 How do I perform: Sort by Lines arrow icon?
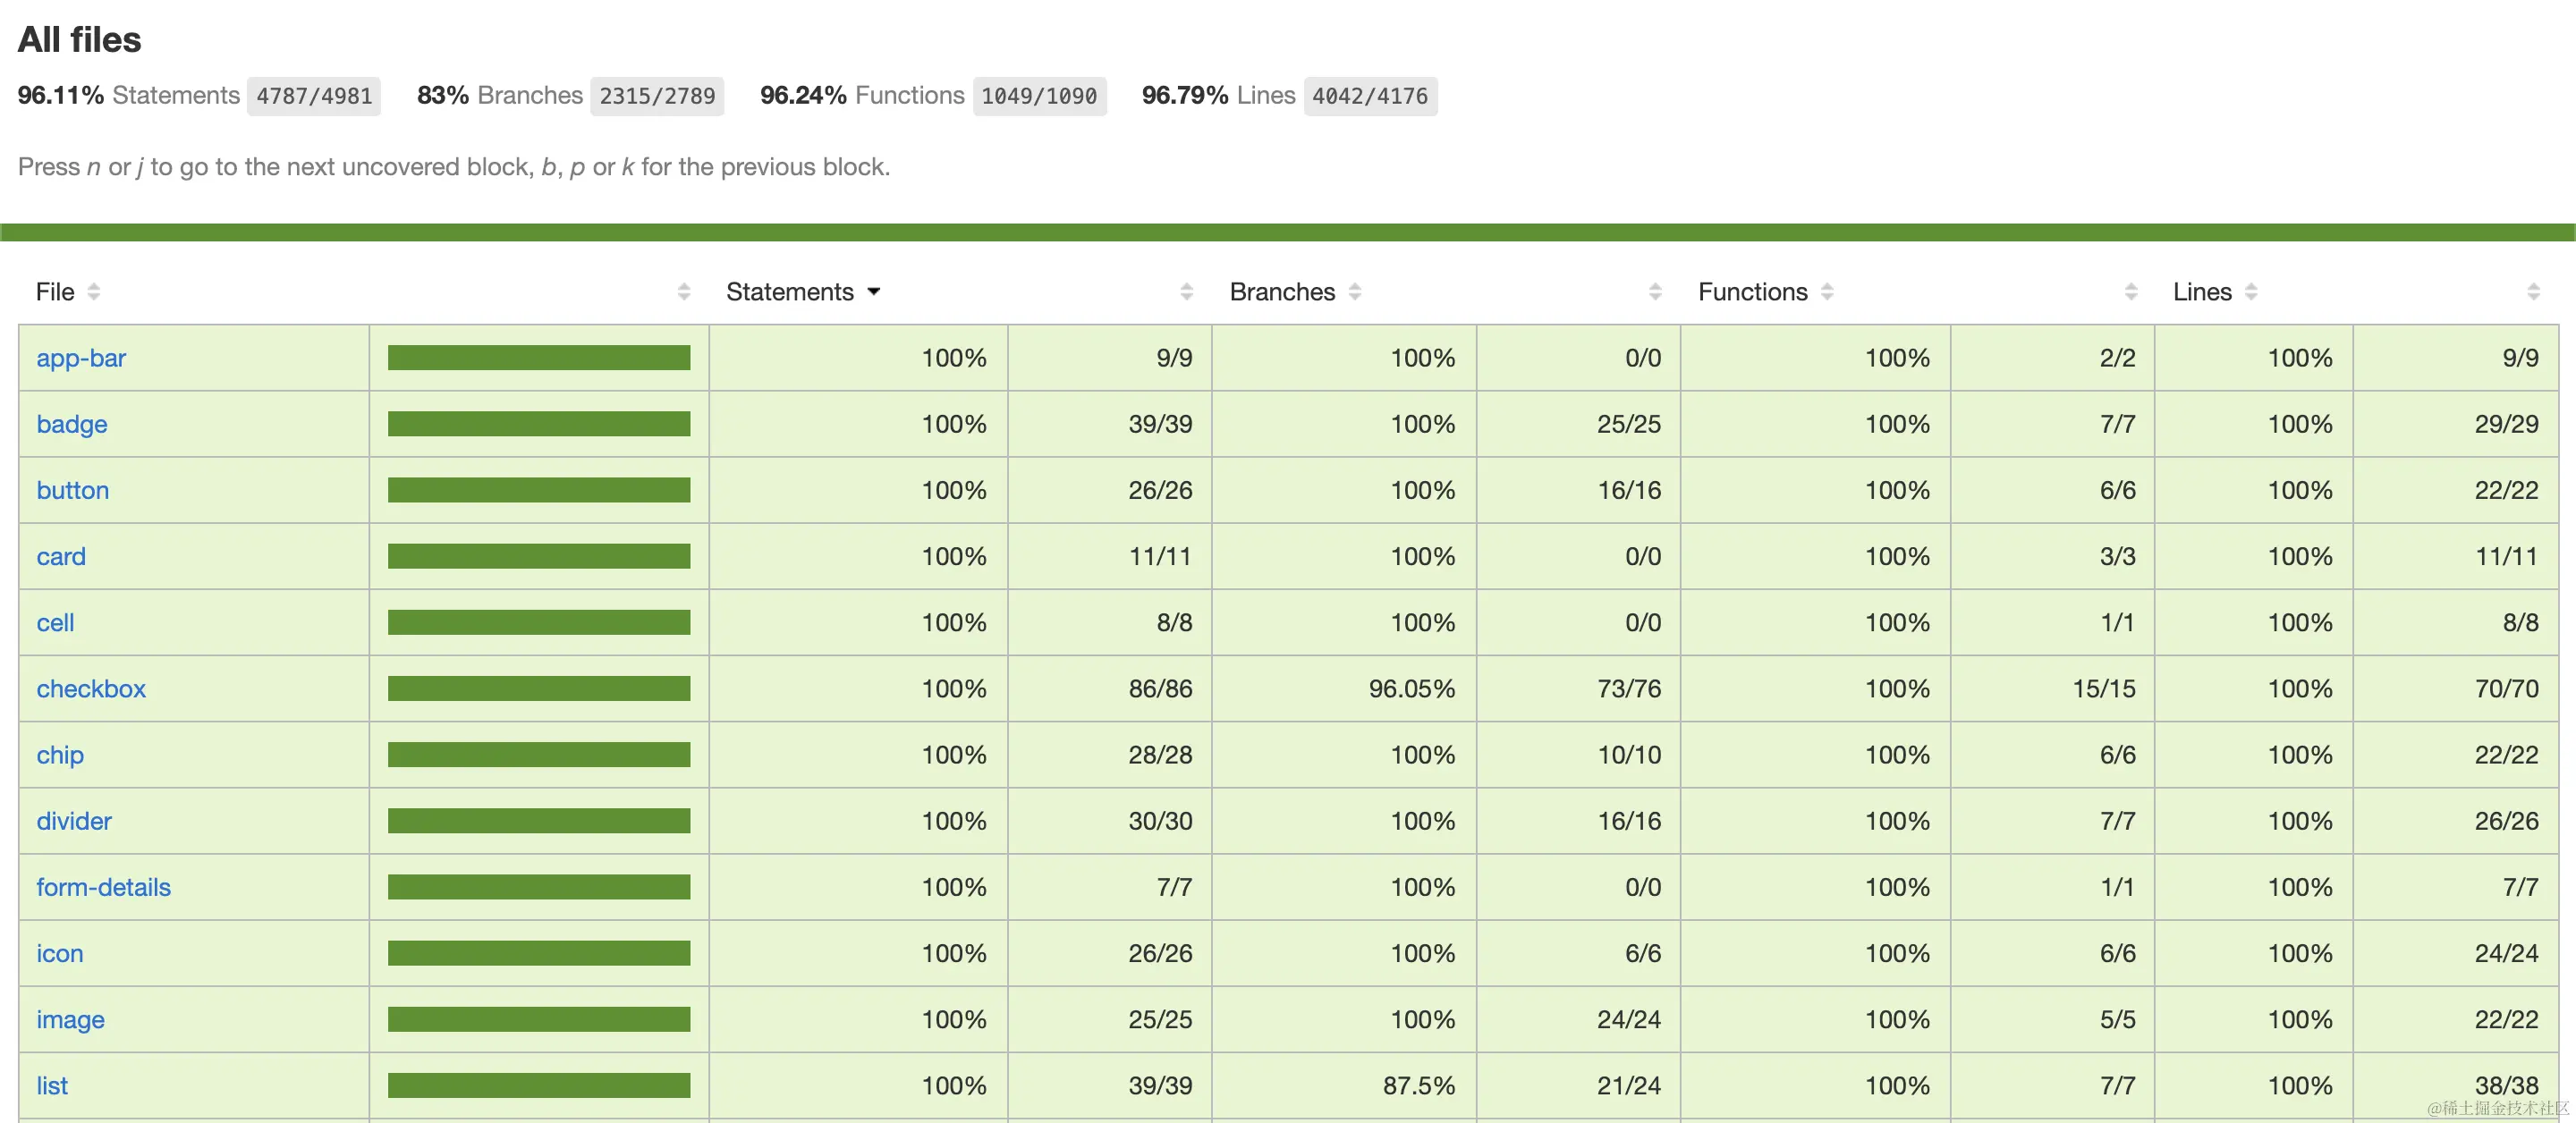[2251, 292]
